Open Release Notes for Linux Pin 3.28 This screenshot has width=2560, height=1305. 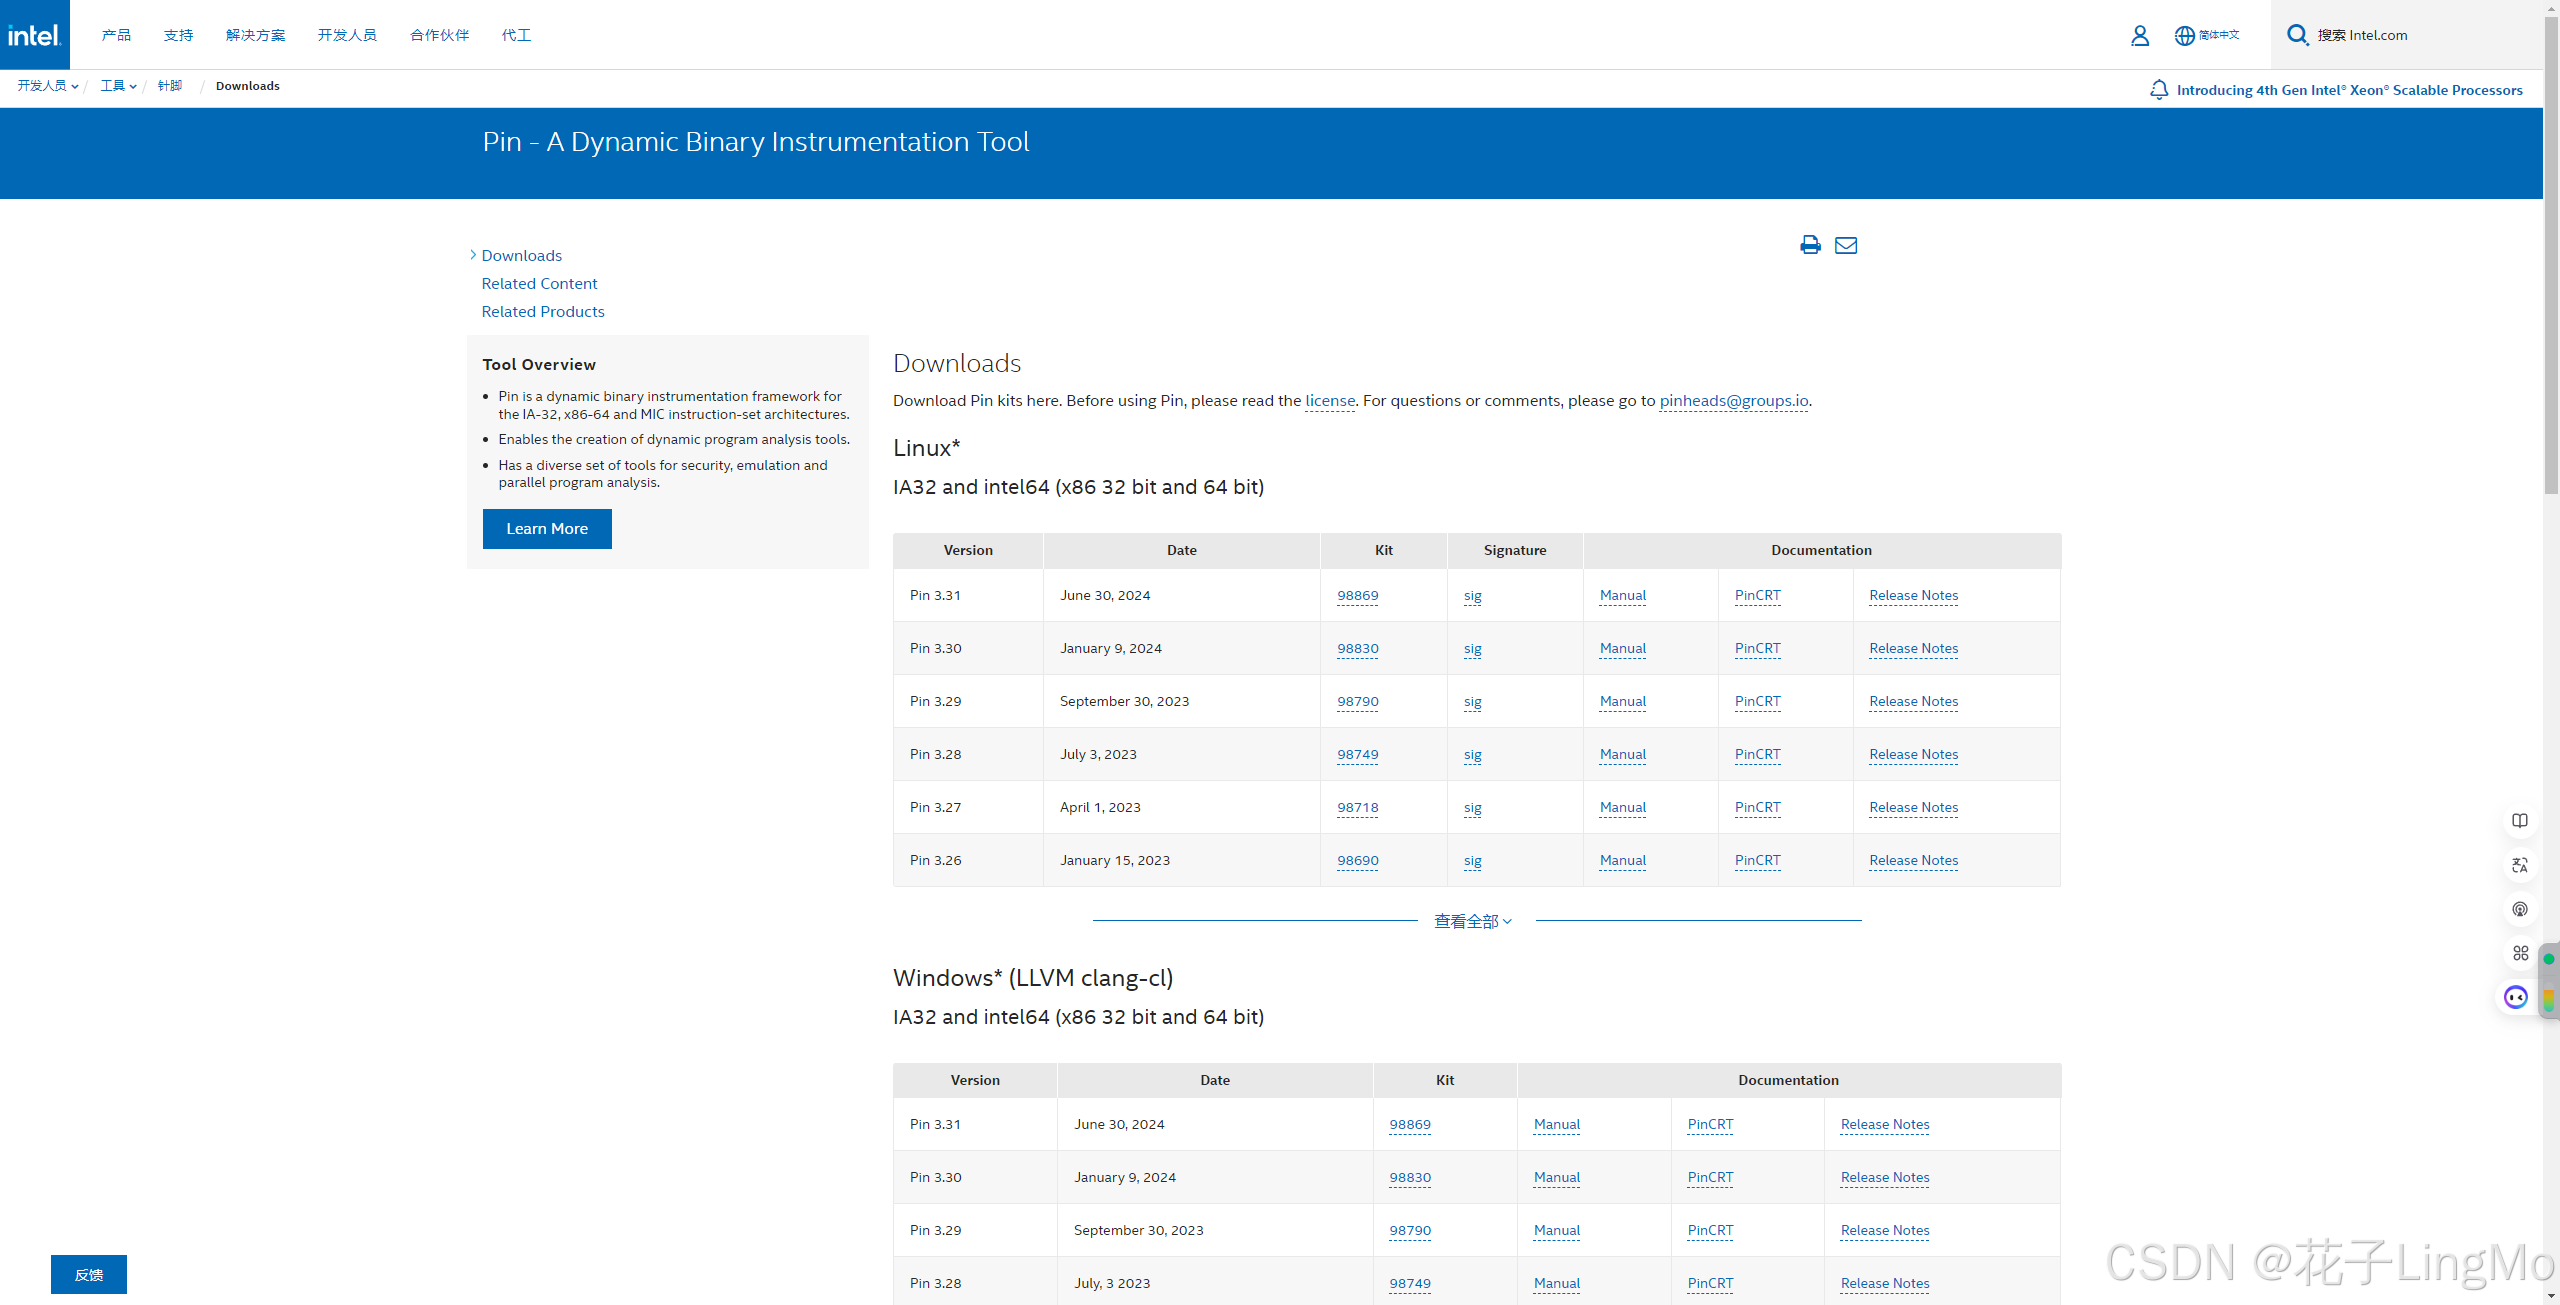[1914, 755]
